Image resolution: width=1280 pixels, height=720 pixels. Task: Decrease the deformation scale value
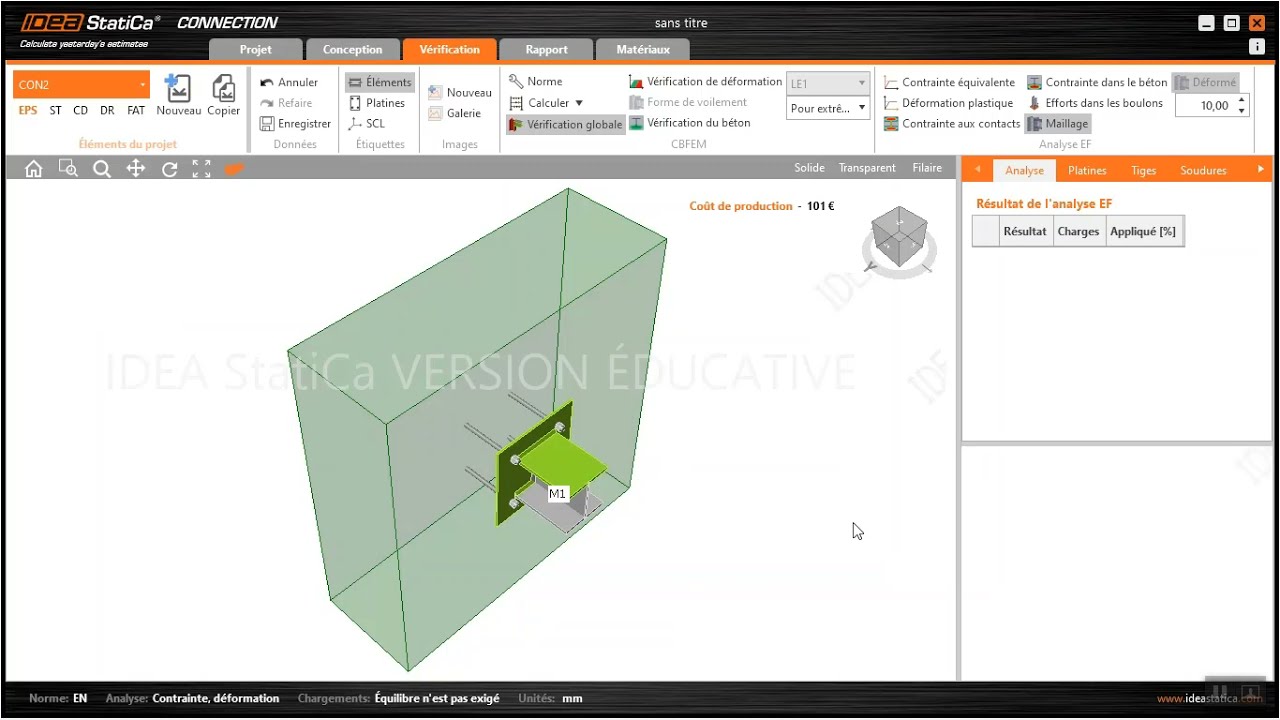(x=1242, y=111)
